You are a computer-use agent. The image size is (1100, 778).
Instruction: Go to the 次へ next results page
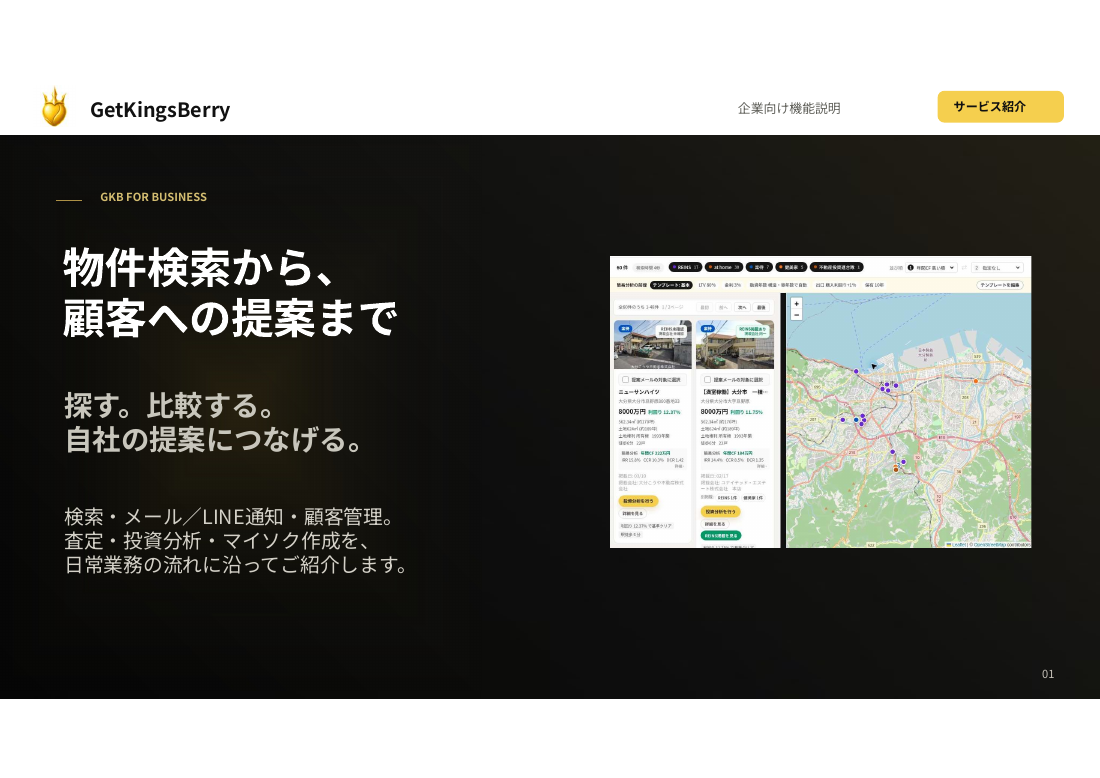point(742,307)
